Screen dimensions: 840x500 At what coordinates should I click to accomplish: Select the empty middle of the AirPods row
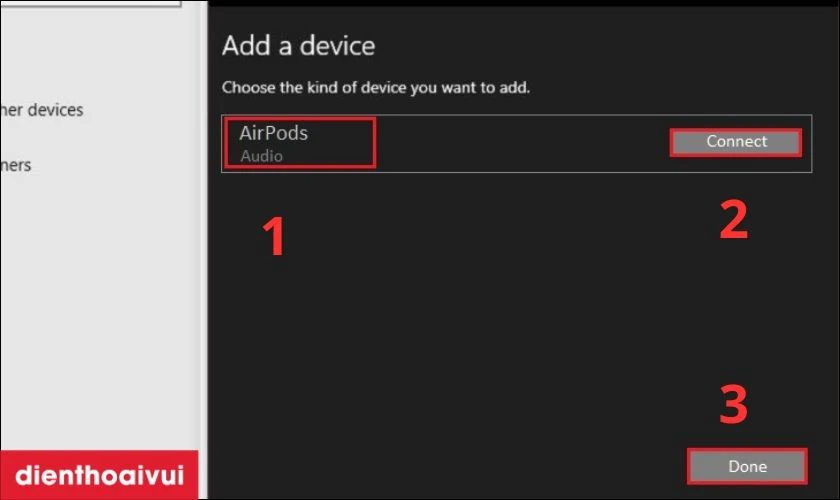522,144
